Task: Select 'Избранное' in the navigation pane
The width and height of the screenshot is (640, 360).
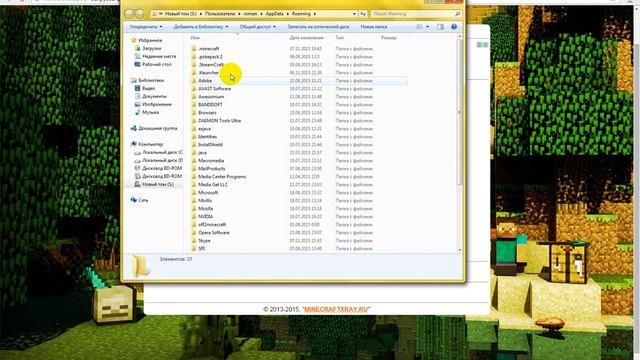Action: tap(150, 40)
